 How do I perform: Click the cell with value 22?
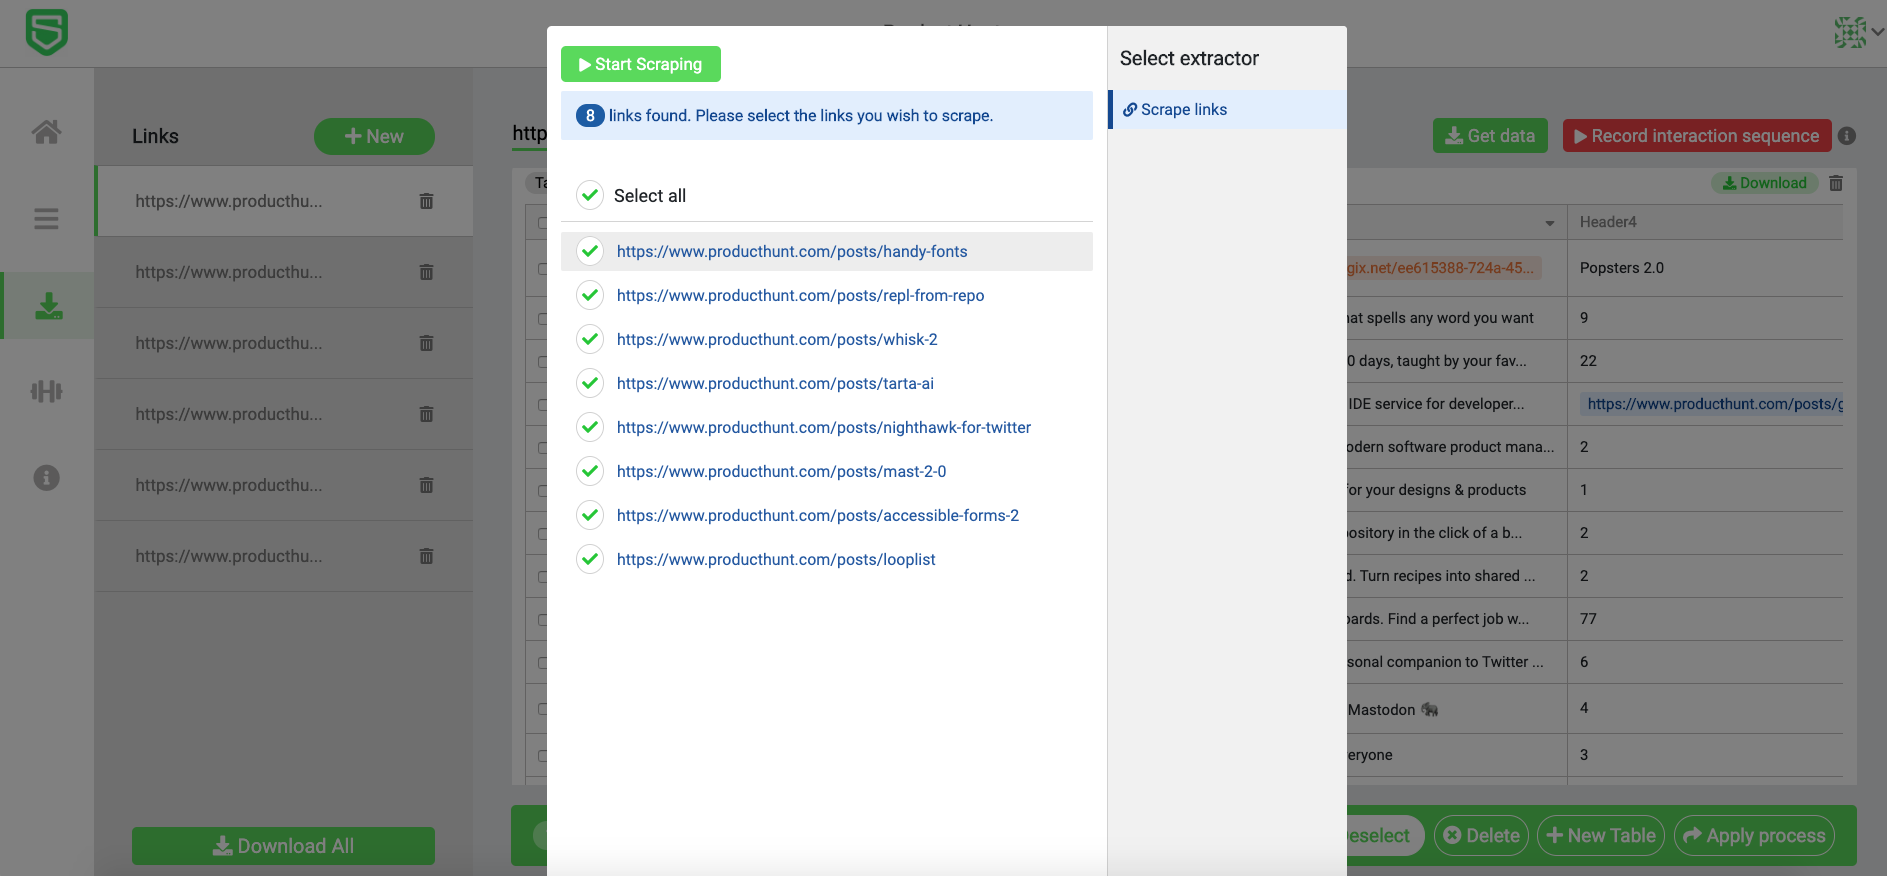tap(1704, 361)
